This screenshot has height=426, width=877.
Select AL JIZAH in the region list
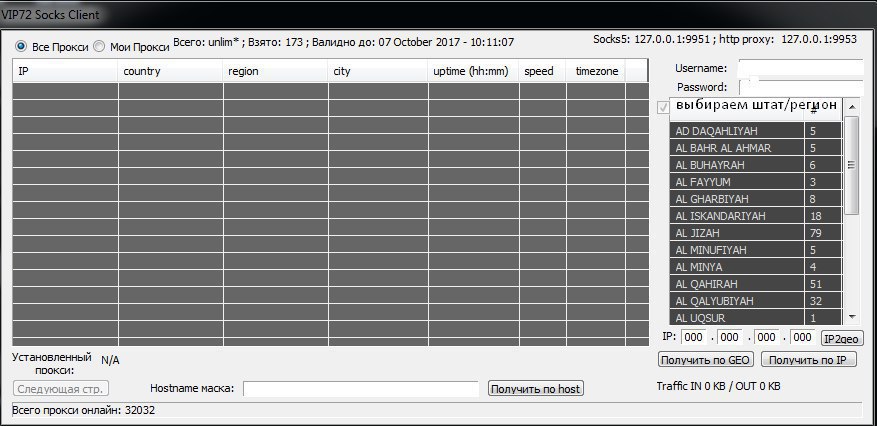coord(736,233)
